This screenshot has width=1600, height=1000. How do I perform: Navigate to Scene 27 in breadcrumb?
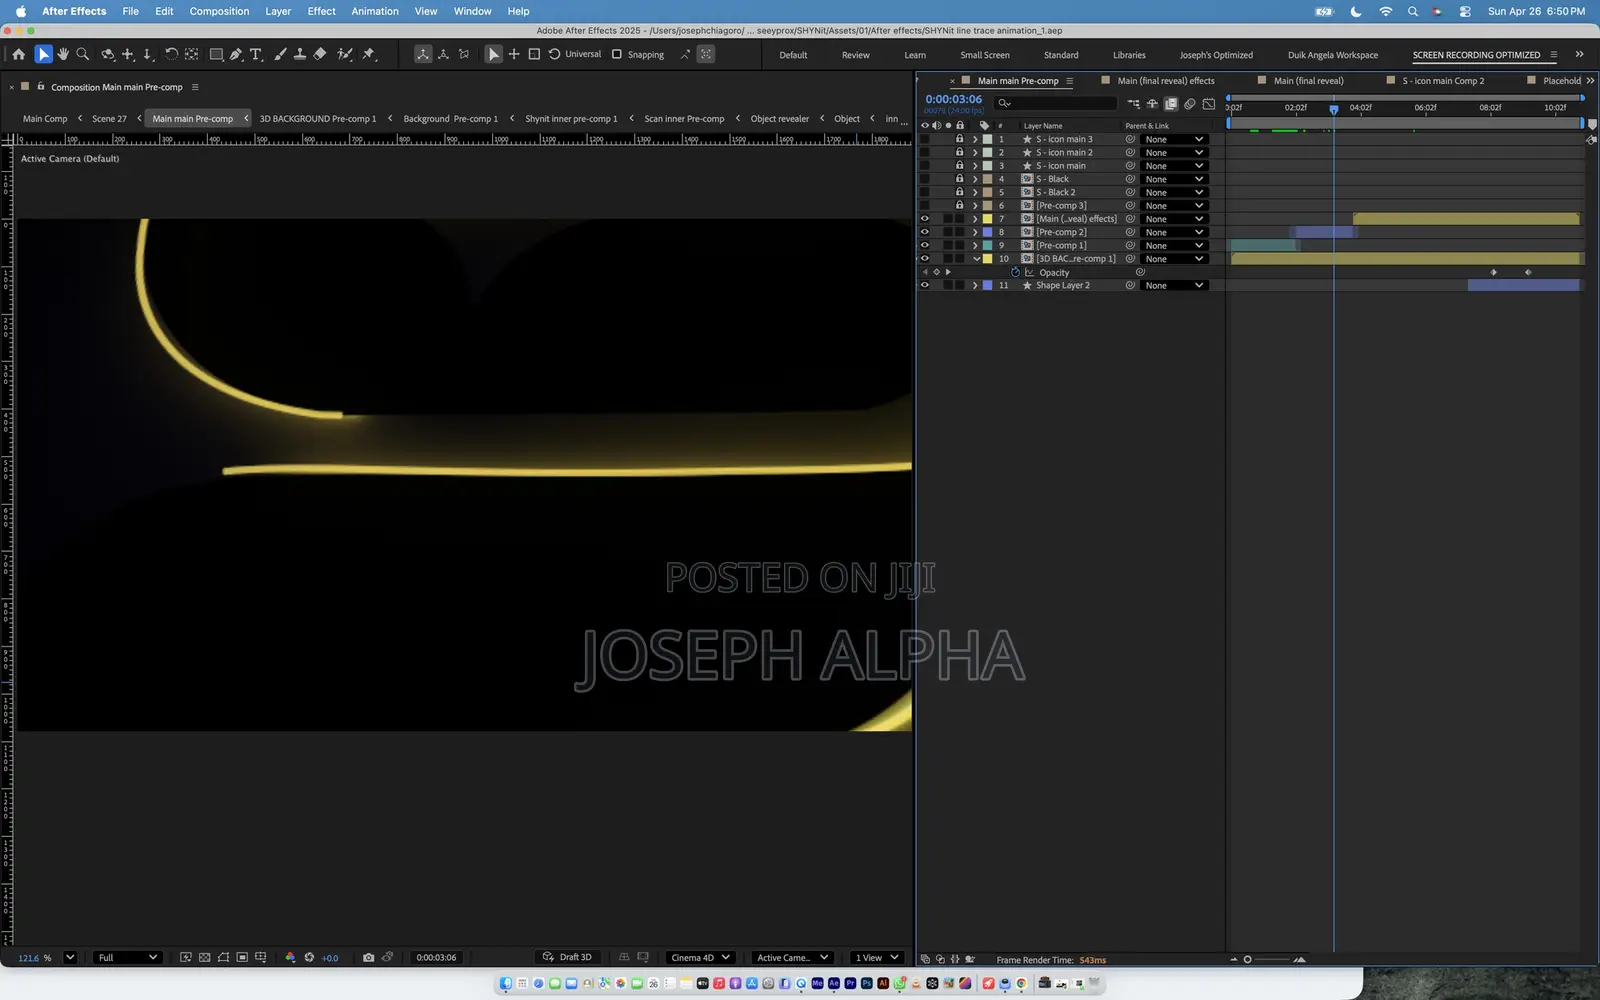pyautogui.click(x=109, y=118)
